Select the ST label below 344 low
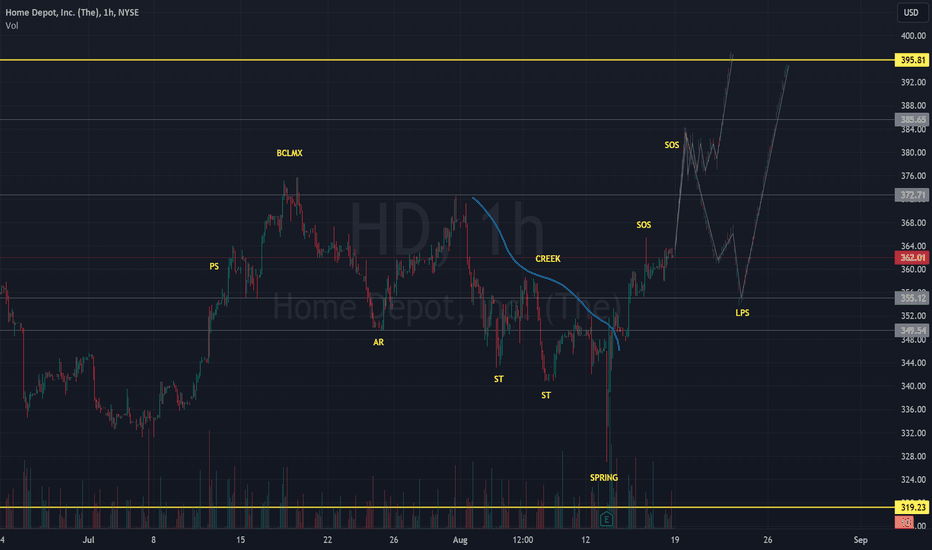Image resolution: width=932 pixels, height=550 pixels. pos(499,379)
